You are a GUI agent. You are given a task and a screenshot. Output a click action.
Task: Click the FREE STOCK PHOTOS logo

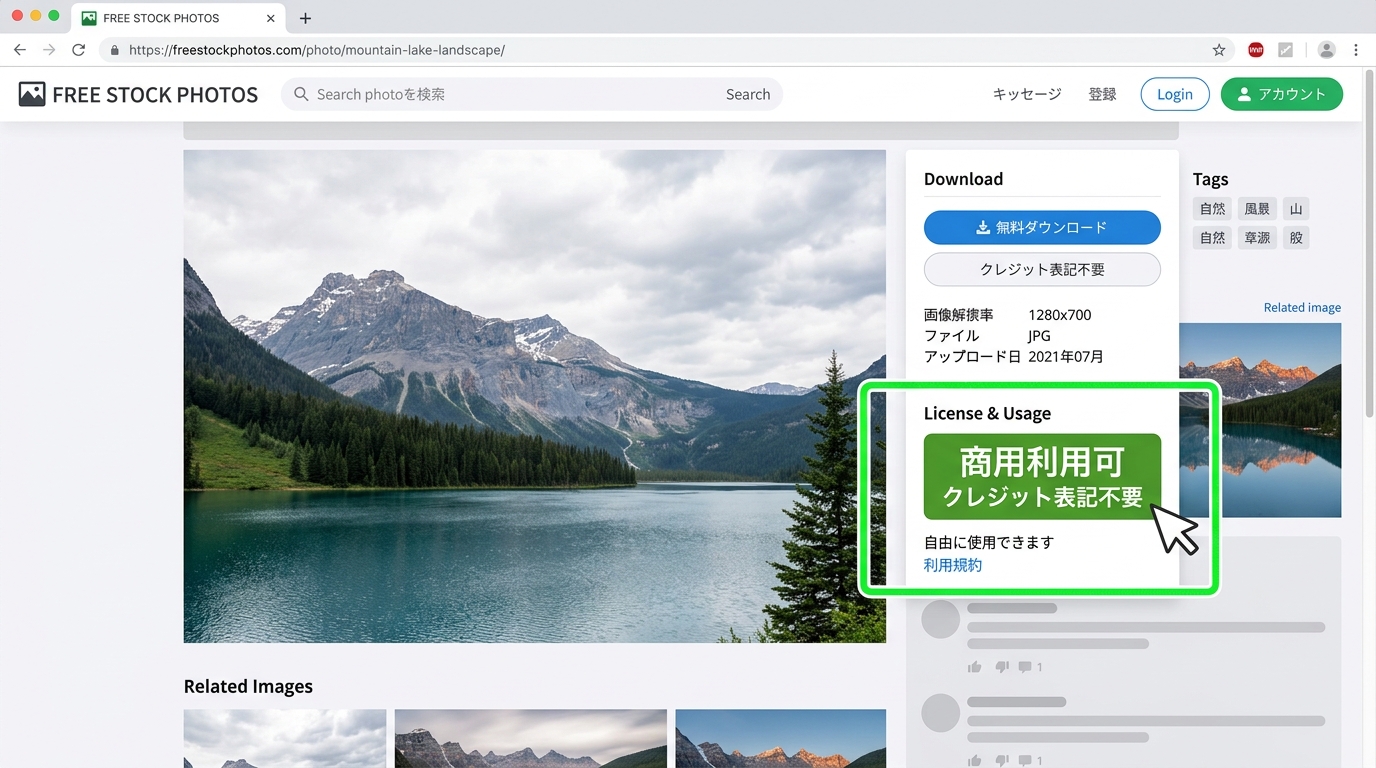coord(138,95)
